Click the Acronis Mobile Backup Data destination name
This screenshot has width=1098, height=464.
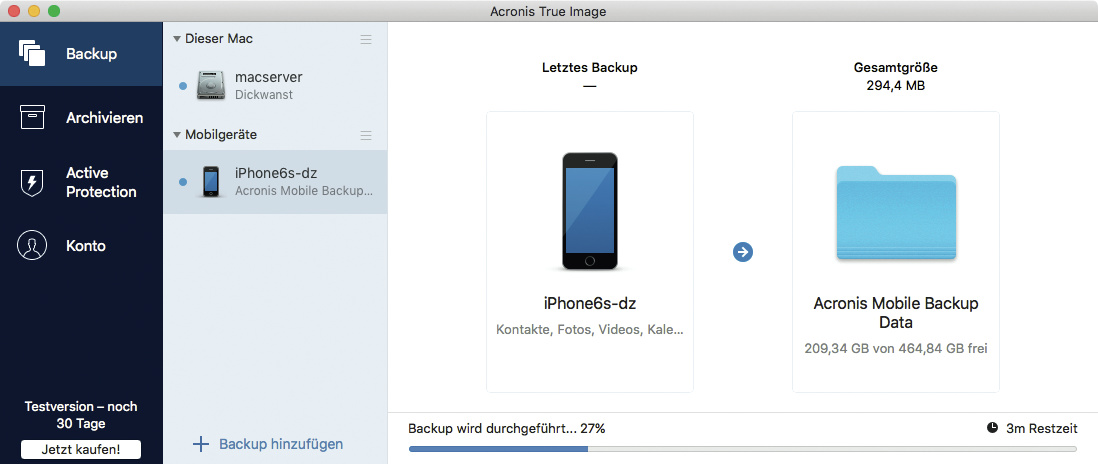pos(896,313)
